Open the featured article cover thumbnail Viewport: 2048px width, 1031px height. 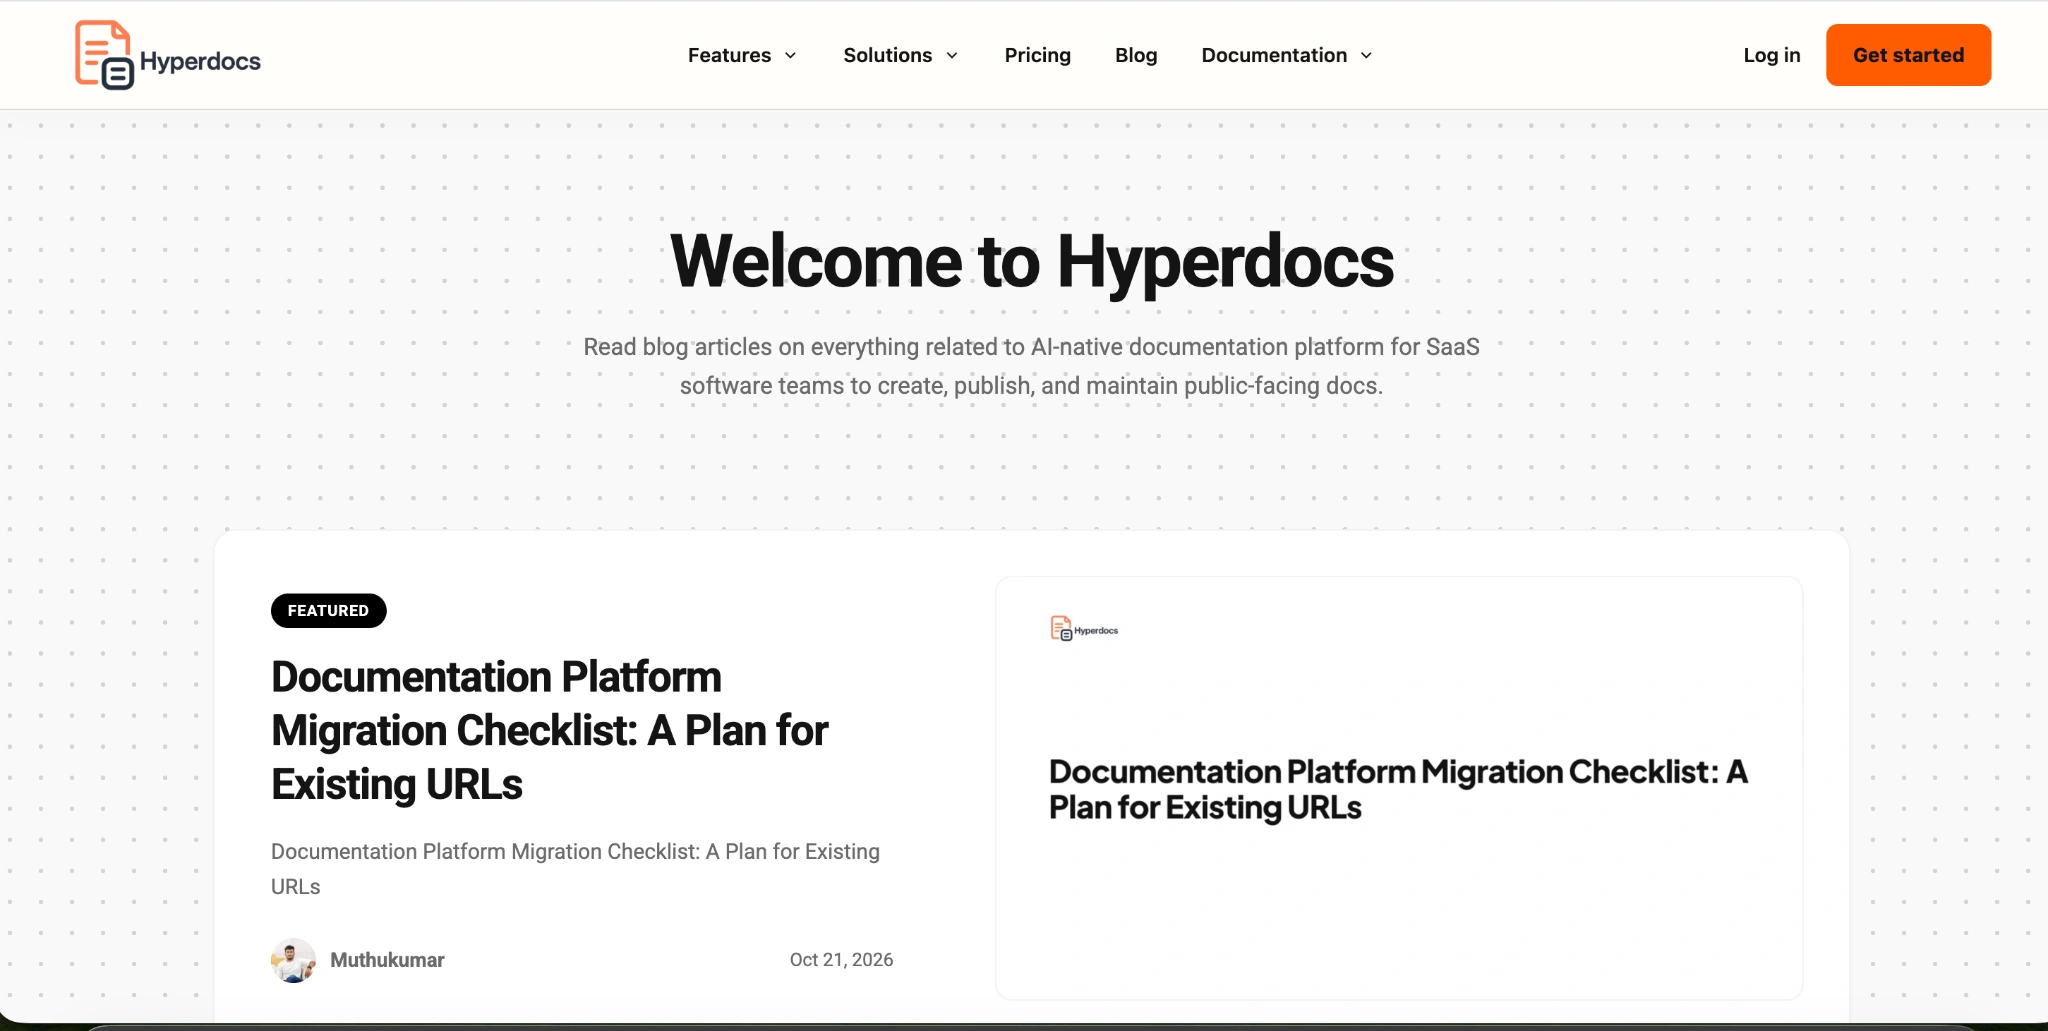1399,788
